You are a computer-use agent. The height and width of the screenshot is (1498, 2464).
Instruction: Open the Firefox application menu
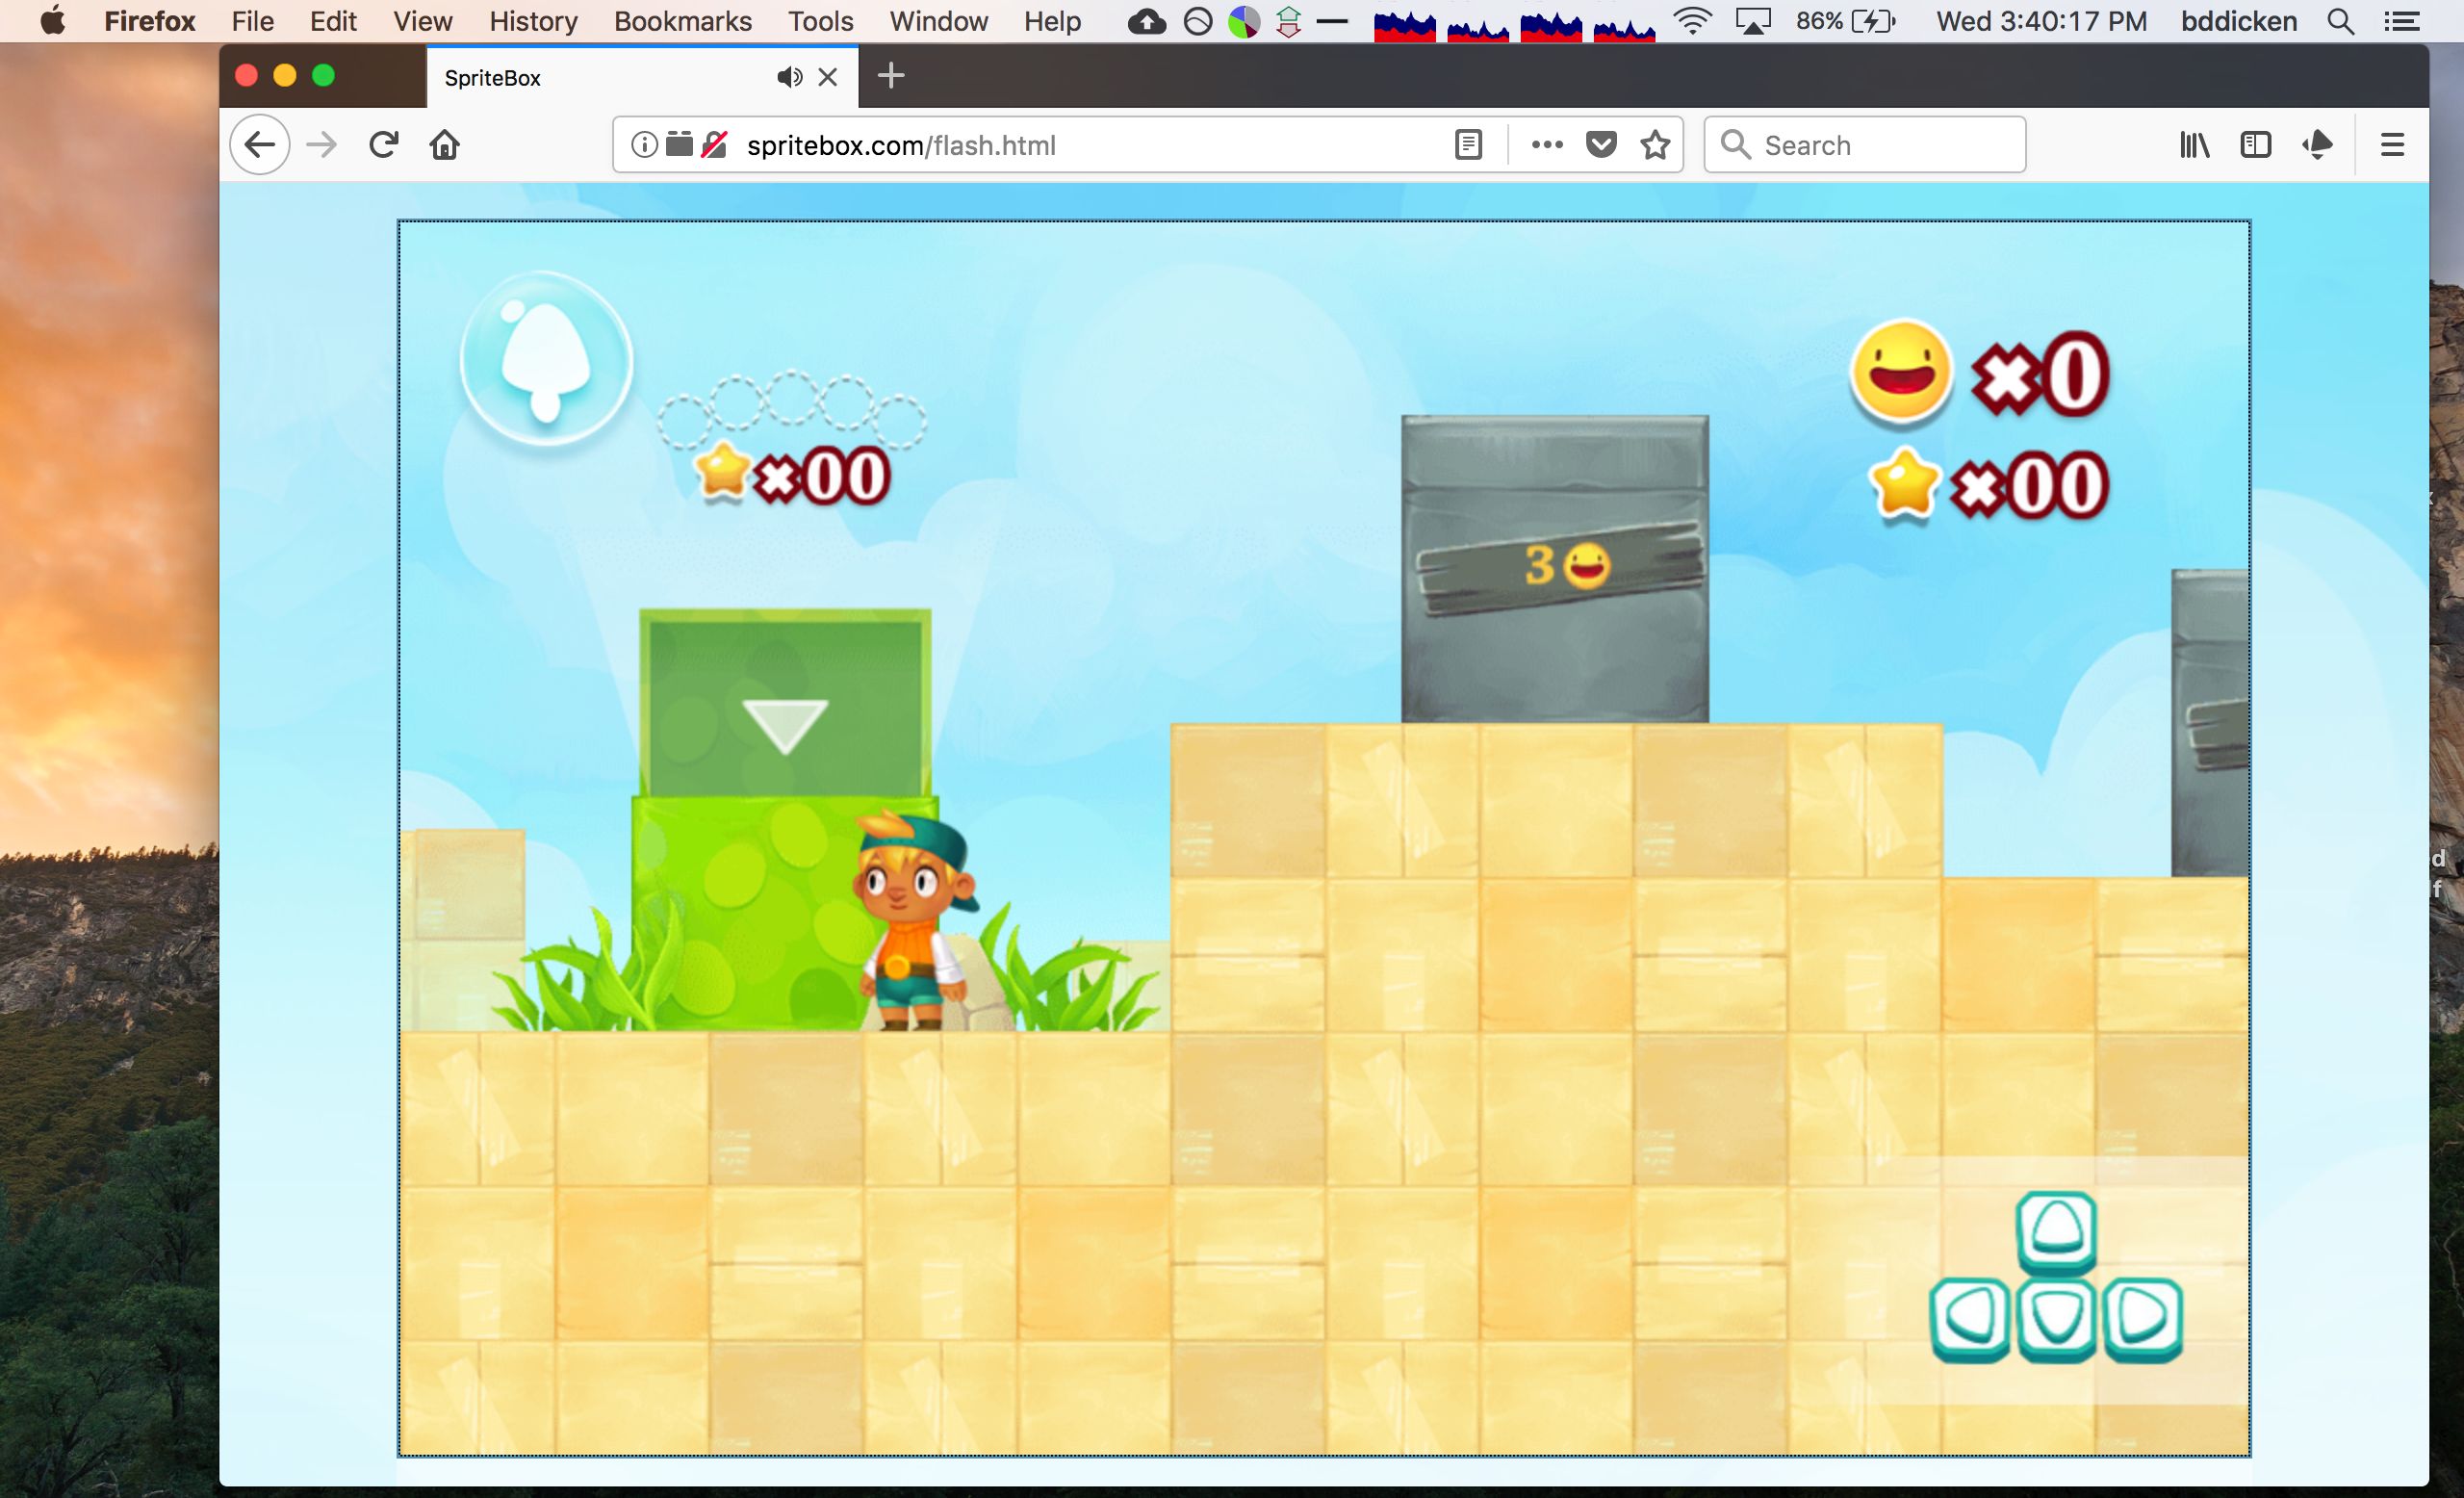coord(150,21)
